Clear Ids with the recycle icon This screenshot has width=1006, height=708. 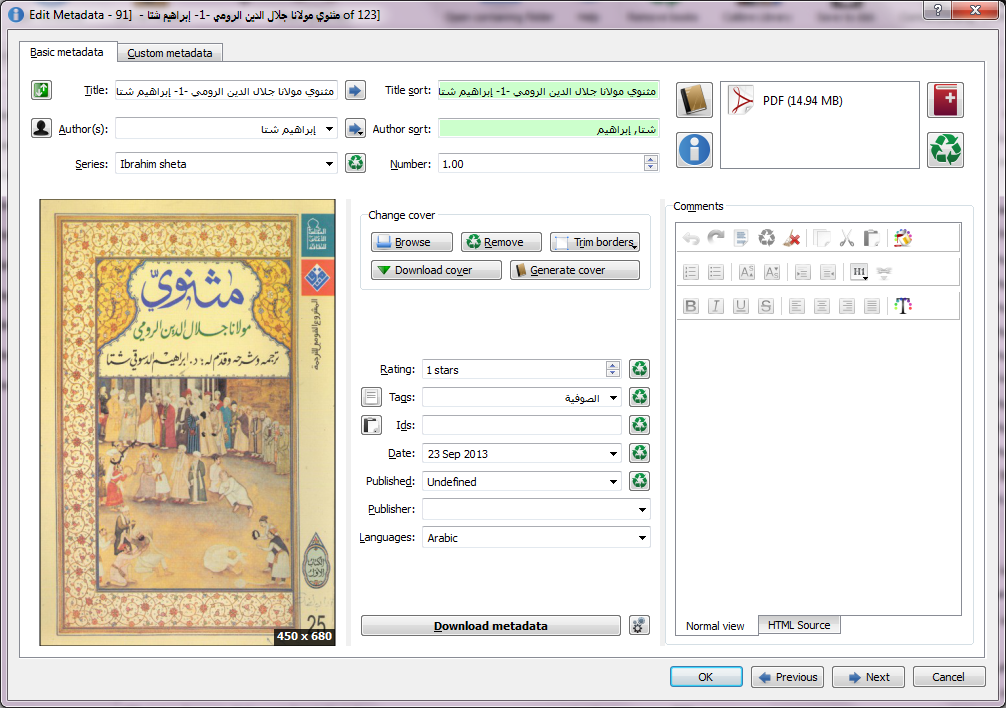pyautogui.click(x=640, y=425)
